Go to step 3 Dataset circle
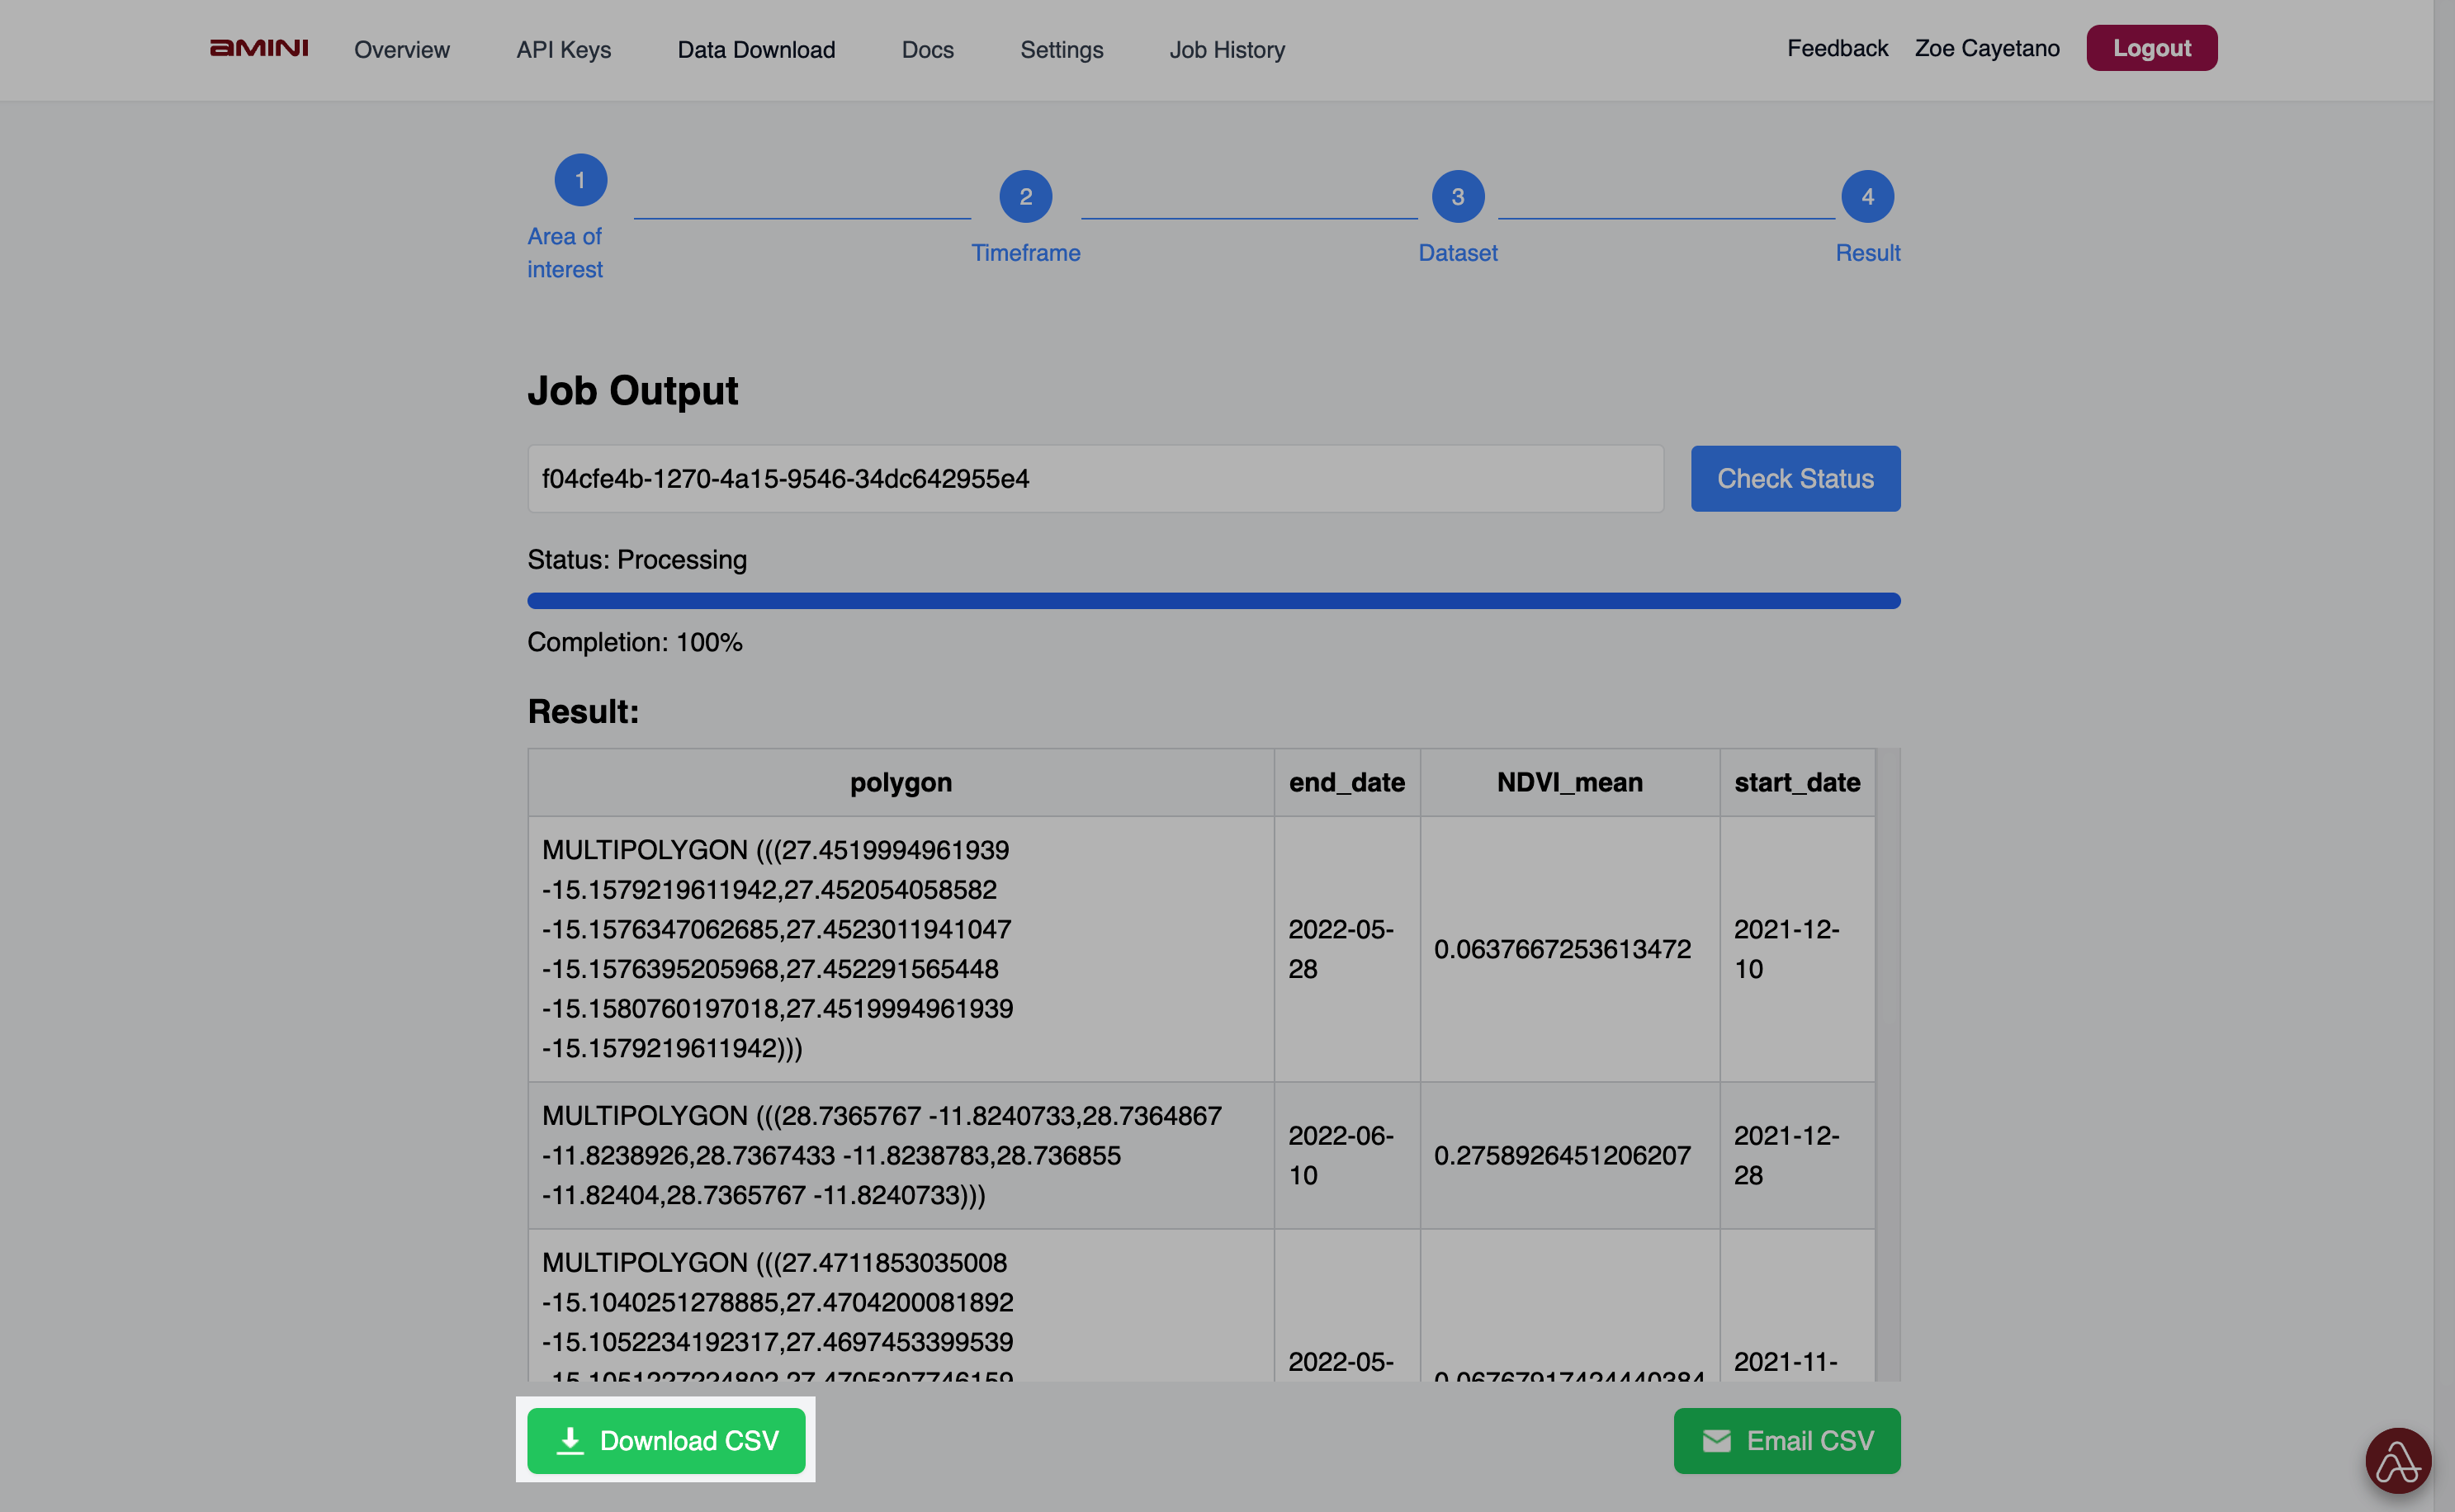 (x=1457, y=197)
